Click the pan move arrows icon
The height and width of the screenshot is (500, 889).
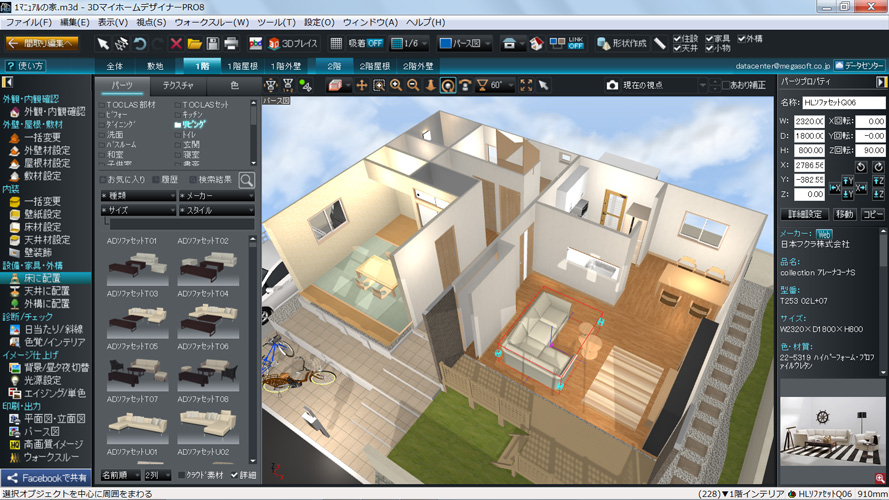click(362, 86)
